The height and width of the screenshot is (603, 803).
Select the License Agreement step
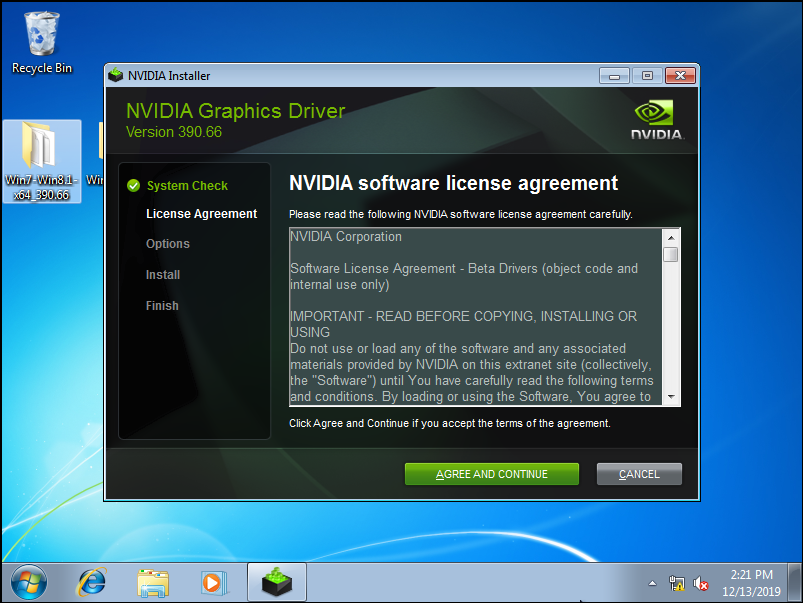[x=201, y=214]
